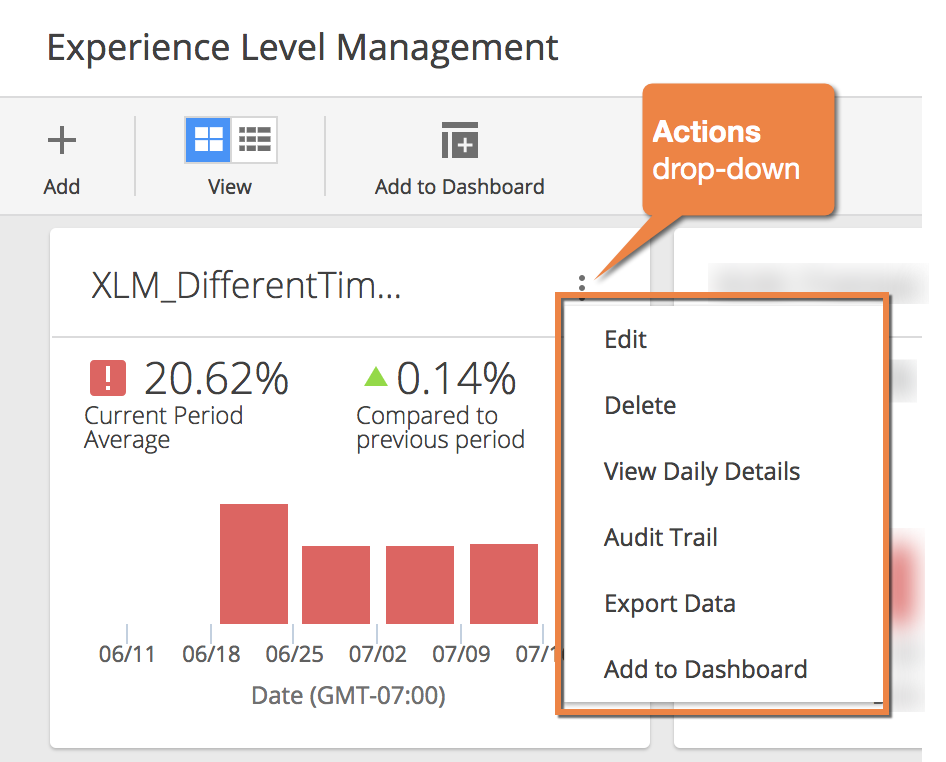Choose Delete from actions menu
The image size is (946, 762).
[640, 405]
